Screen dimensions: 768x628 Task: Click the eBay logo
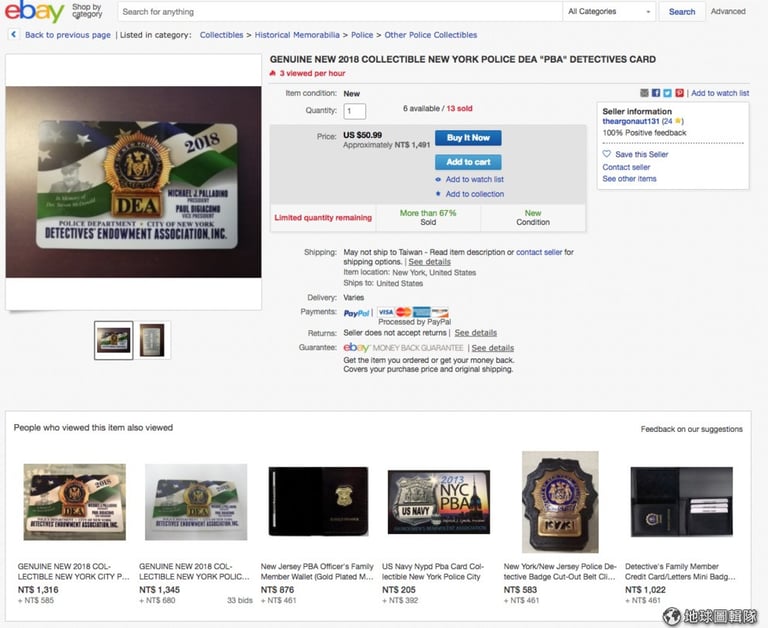(34, 11)
